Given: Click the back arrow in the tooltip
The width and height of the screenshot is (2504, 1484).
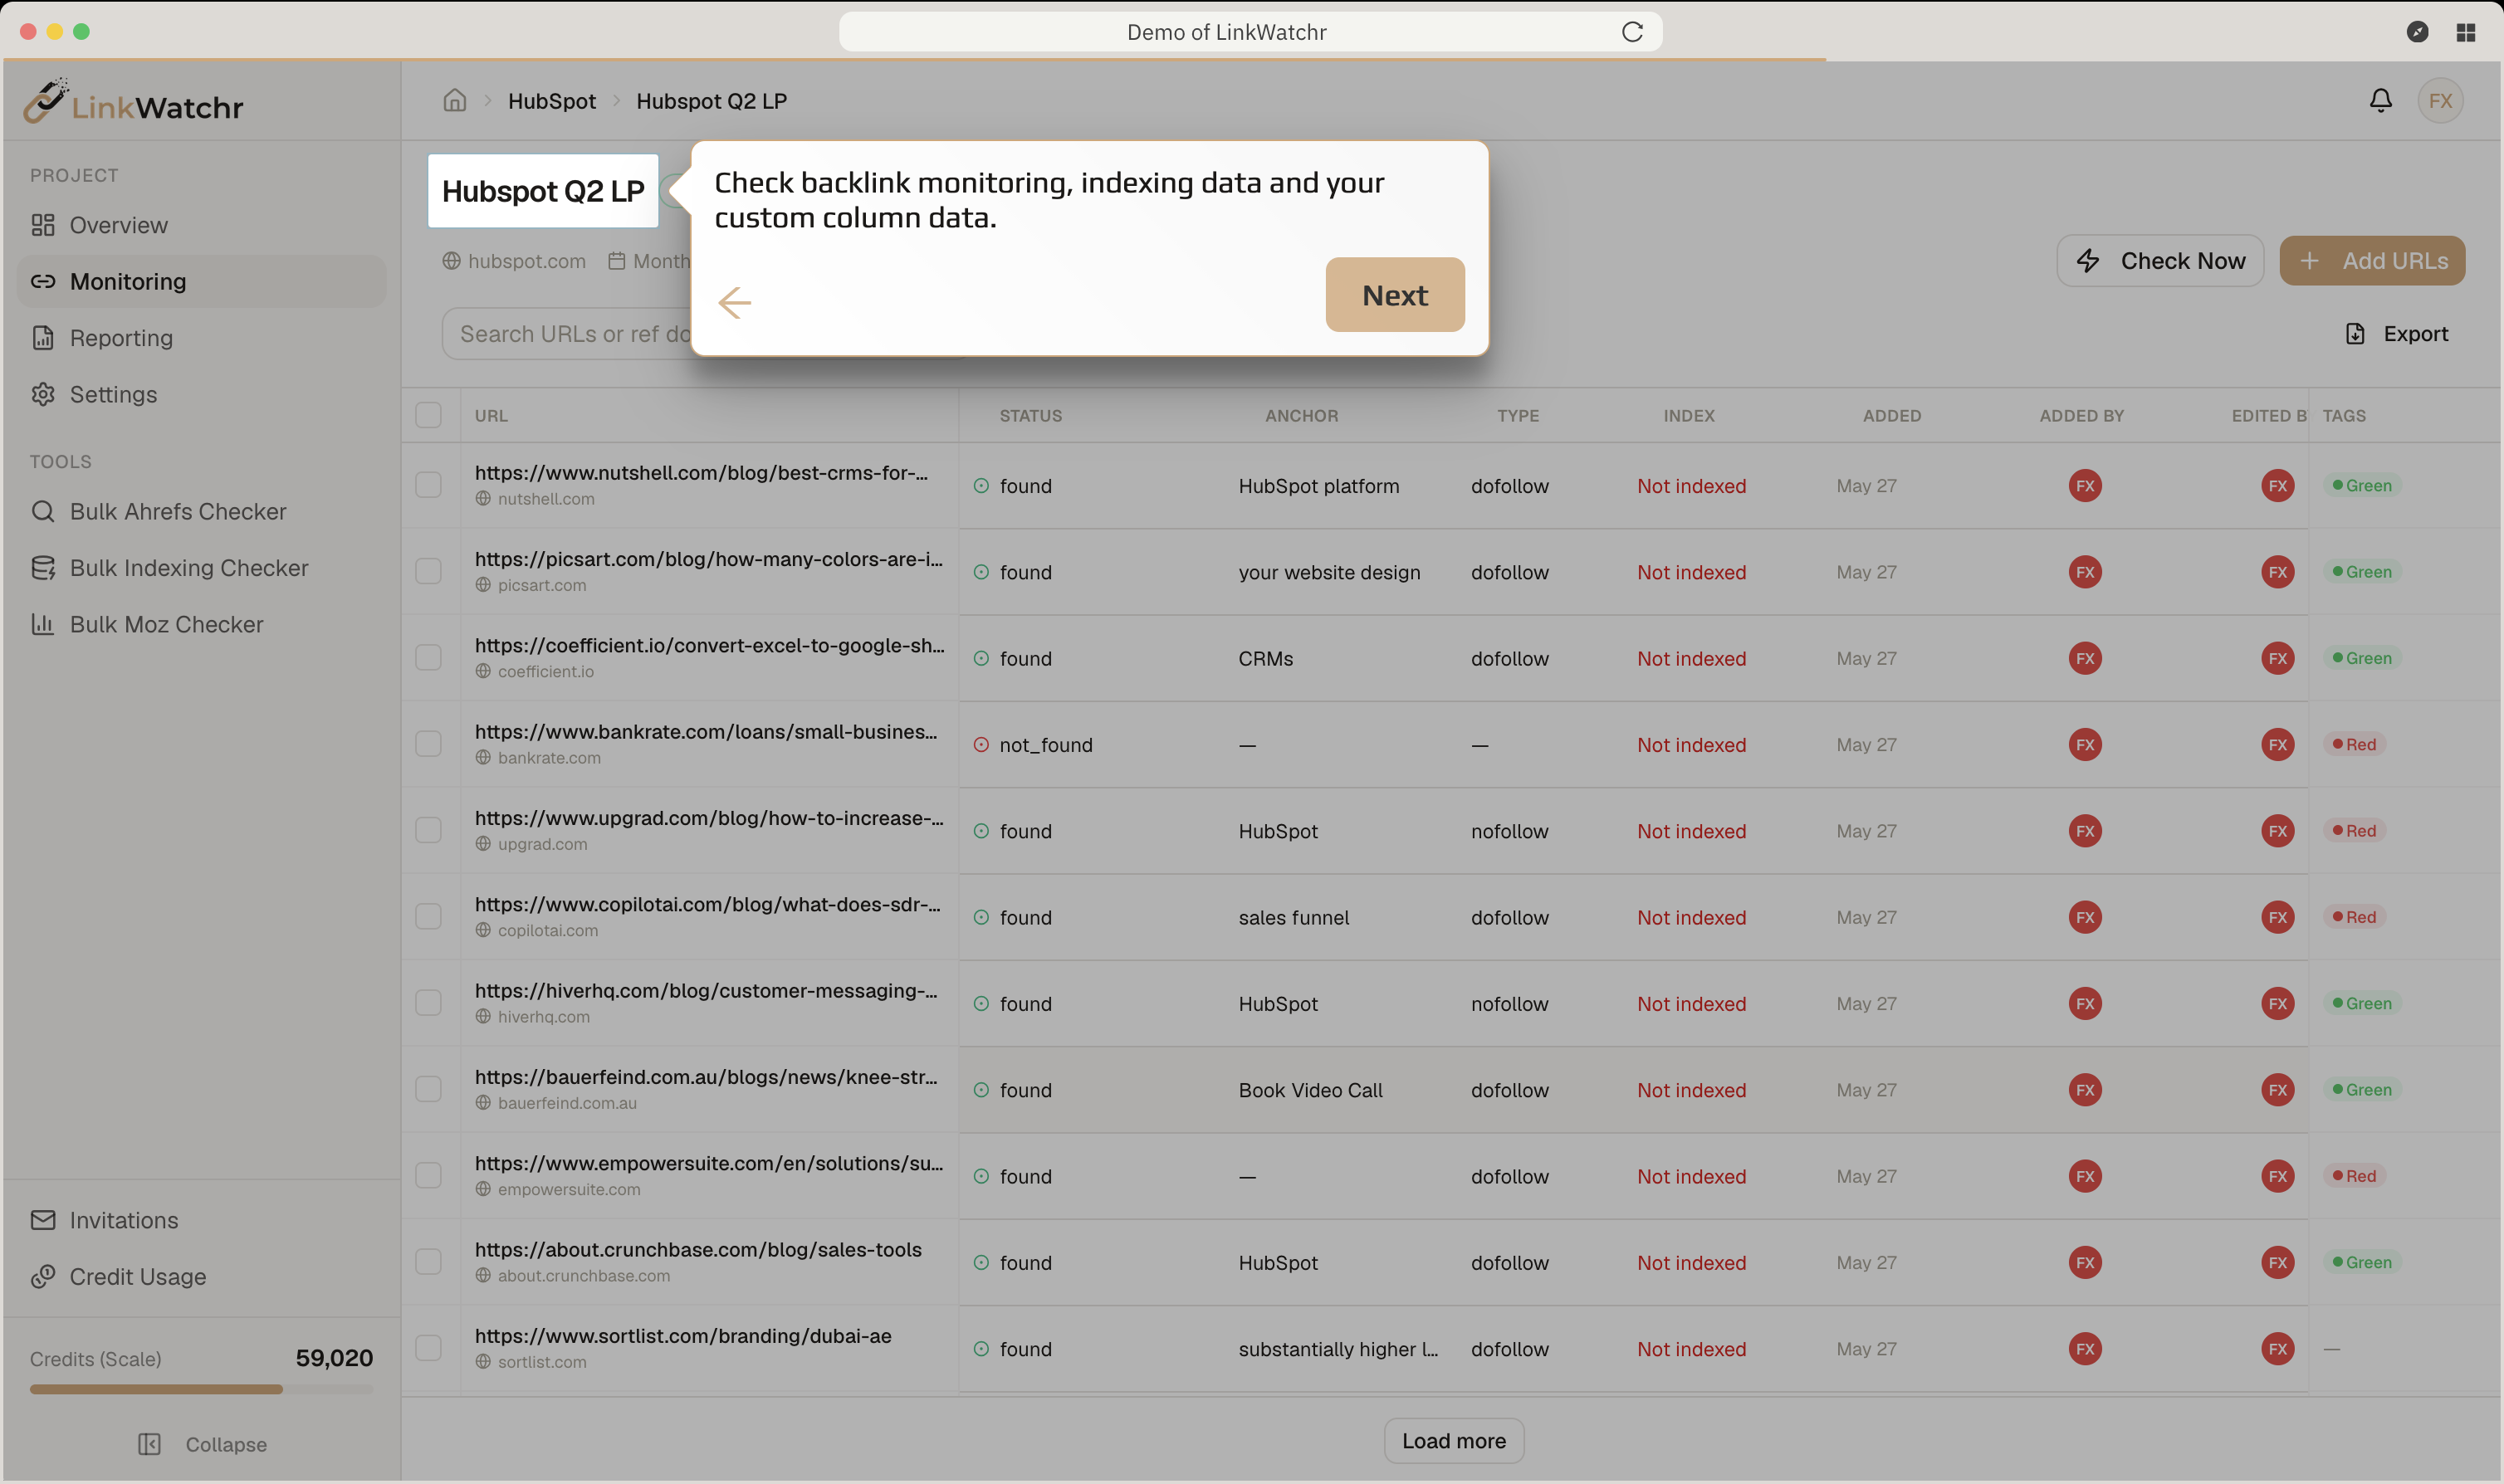Looking at the screenshot, I should tap(735, 302).
